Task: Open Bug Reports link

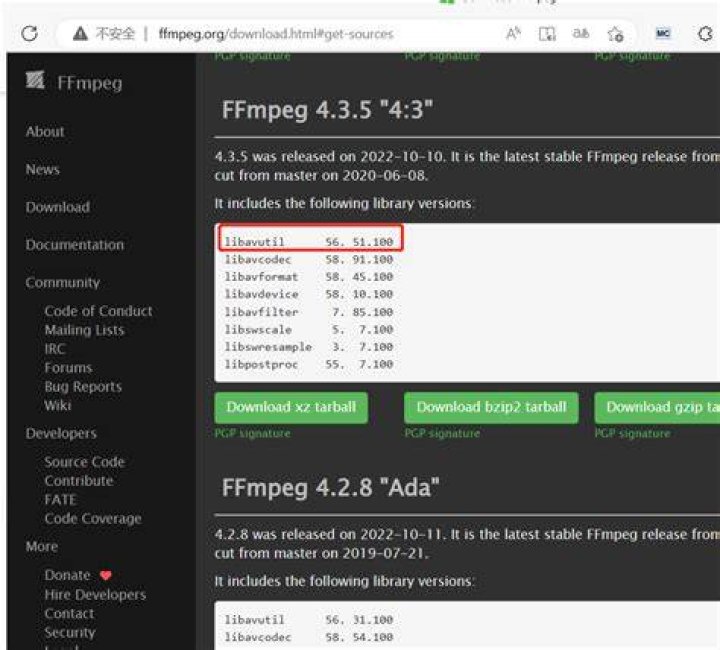Action: tap(84, 387)
